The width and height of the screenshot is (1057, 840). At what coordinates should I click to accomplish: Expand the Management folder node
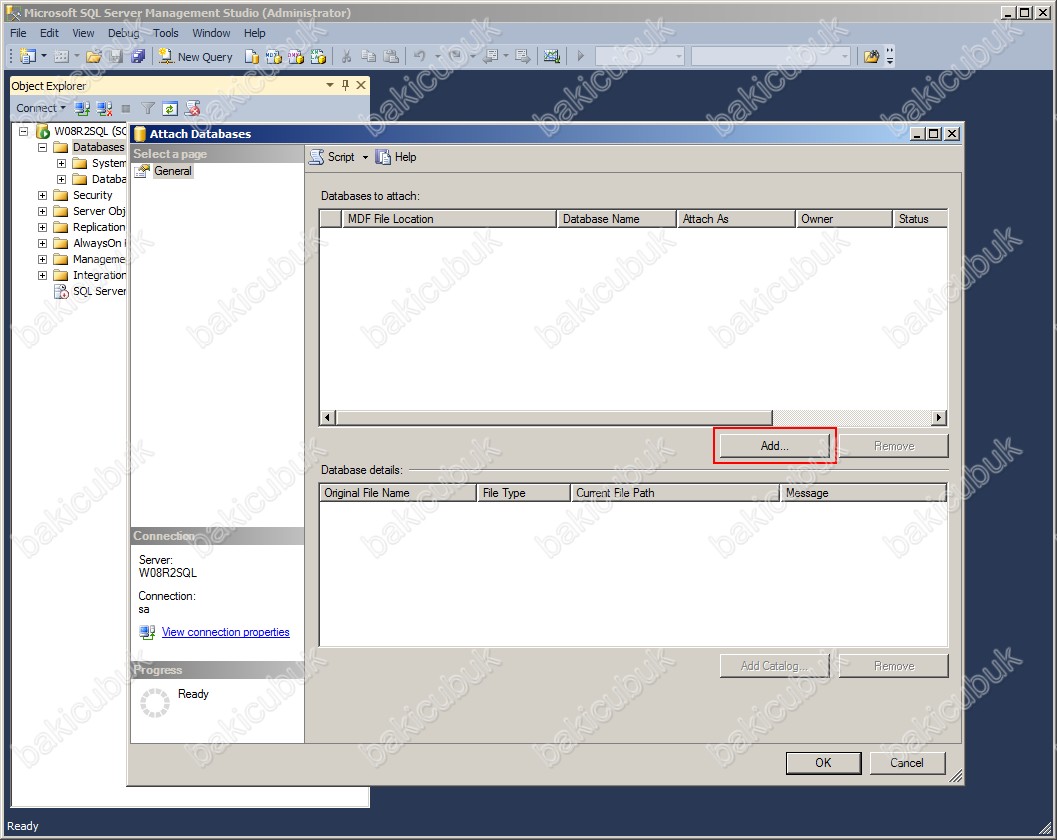click(x=42, y=260)
